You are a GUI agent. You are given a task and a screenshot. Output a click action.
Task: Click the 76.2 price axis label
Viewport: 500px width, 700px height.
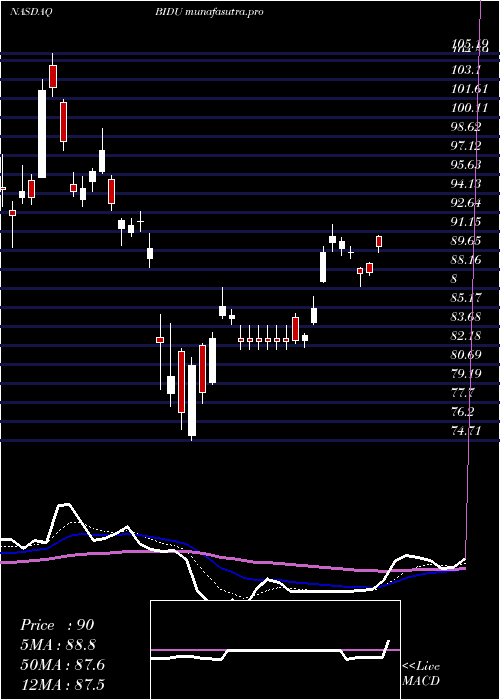tap(464, 412)
